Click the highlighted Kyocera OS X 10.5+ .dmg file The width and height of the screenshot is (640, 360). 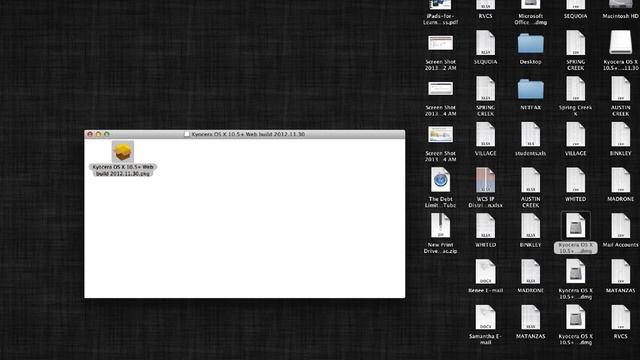point(576,226)
